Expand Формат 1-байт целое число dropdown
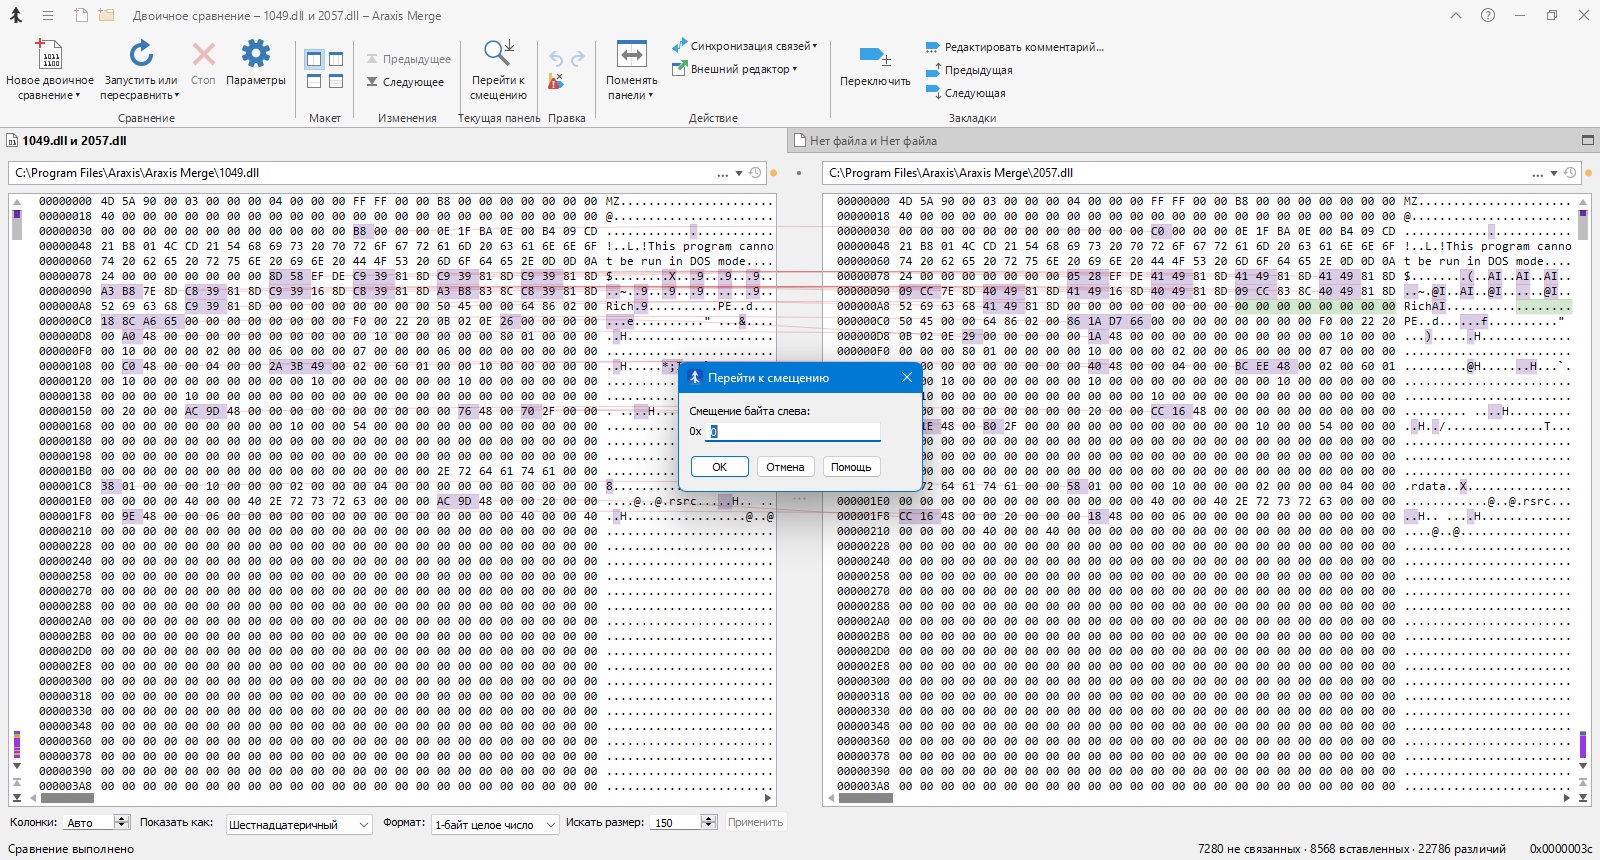 click(495, 824)
